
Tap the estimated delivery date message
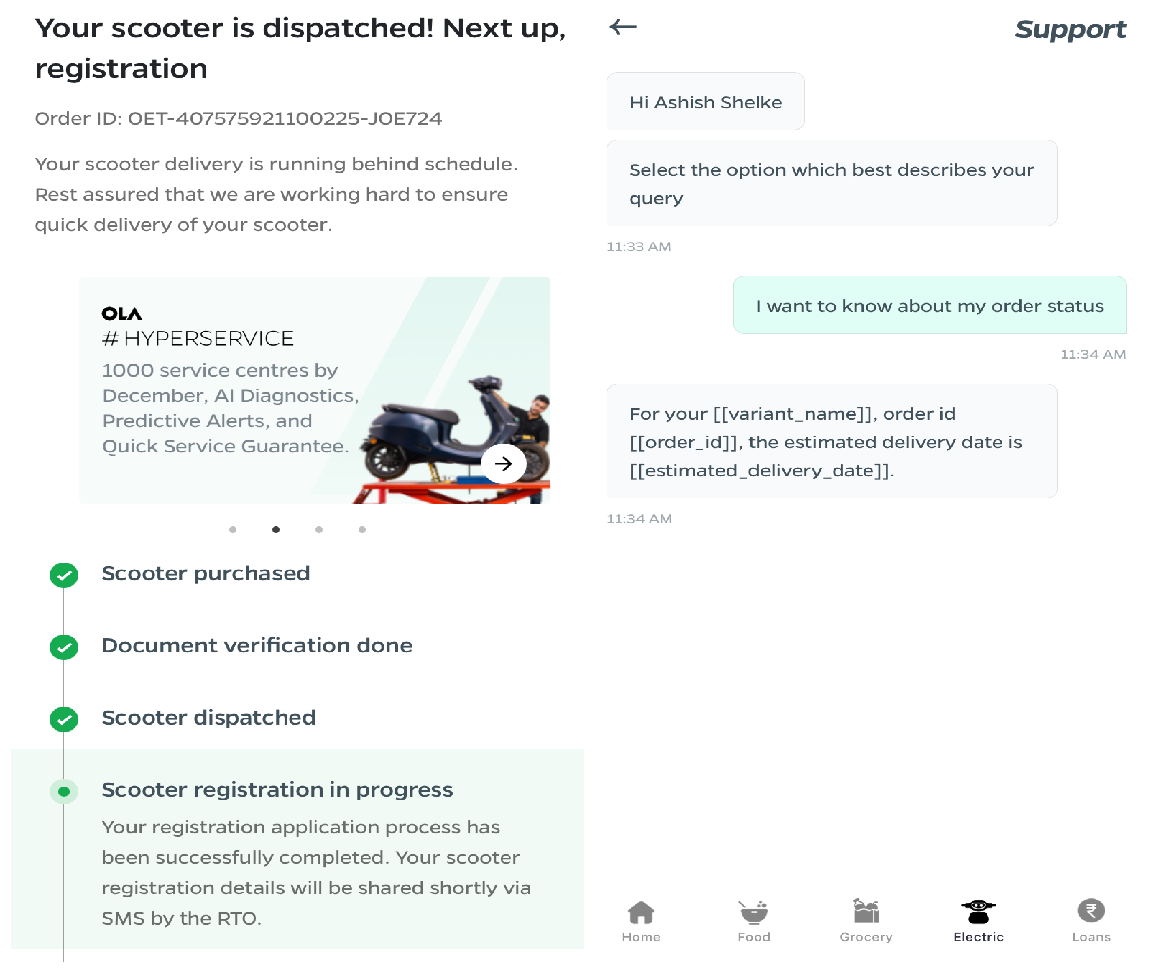coord(831,441)
